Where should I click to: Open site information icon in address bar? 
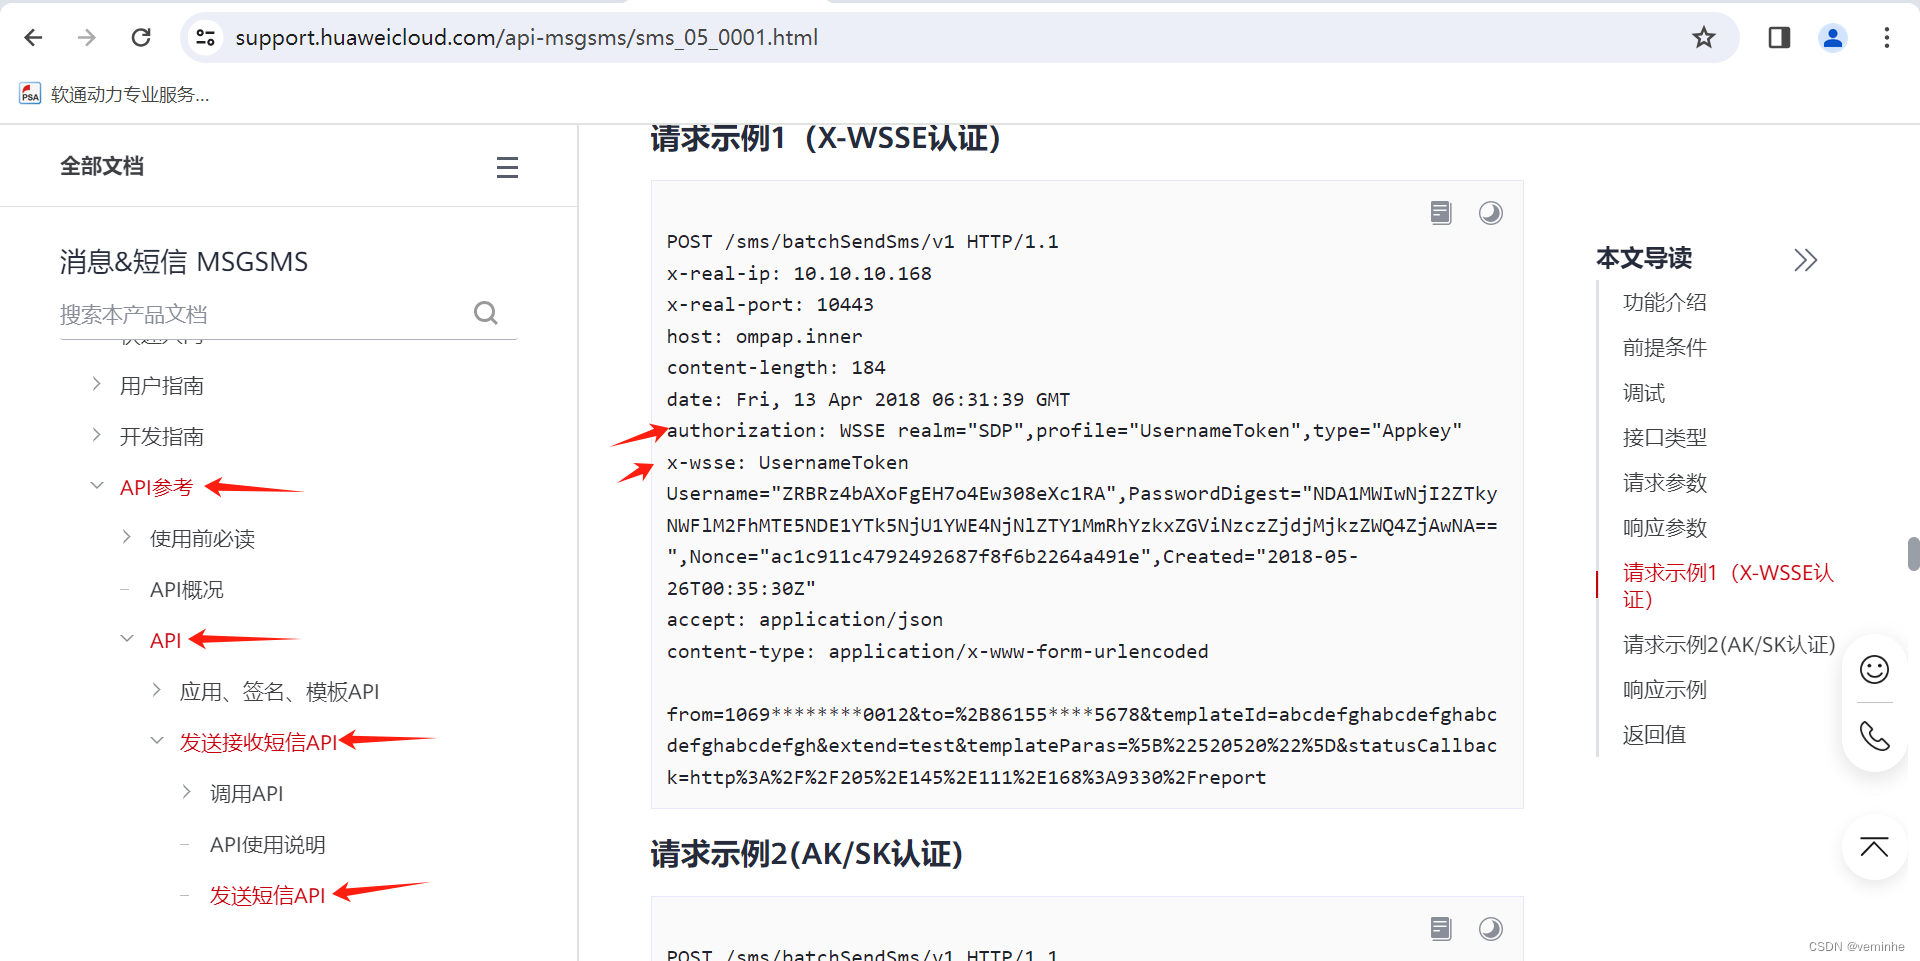[x=205, y=37]
